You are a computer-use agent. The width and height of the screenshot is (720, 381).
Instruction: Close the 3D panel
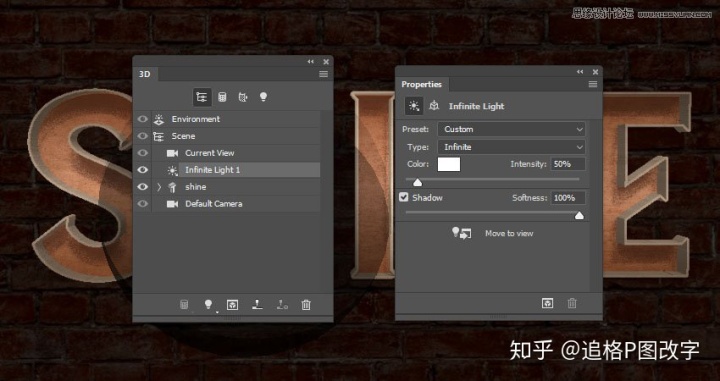[326, 62]
